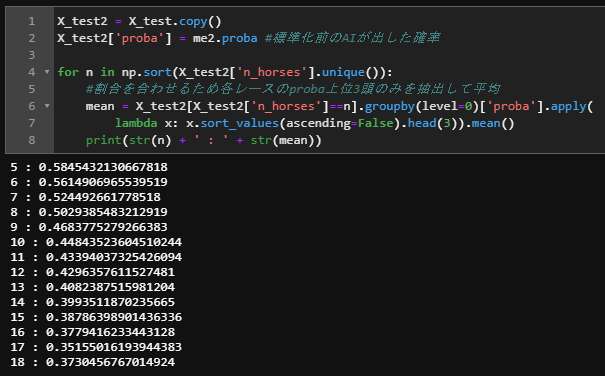
Task: Click output value 0.5845432130667818
Action: click(103, 167)
